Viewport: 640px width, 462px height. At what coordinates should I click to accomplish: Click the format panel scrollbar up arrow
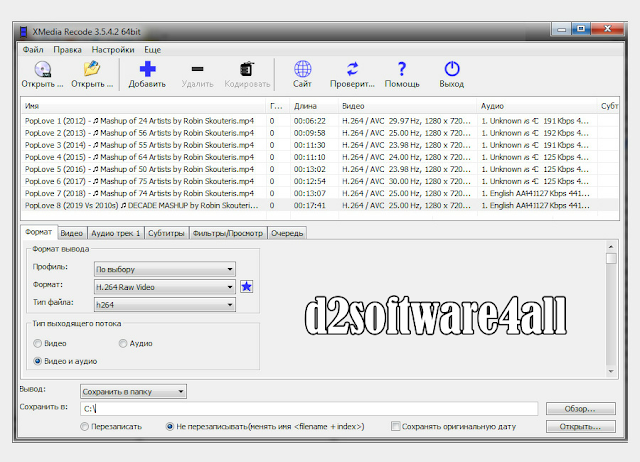coord(611,247)
